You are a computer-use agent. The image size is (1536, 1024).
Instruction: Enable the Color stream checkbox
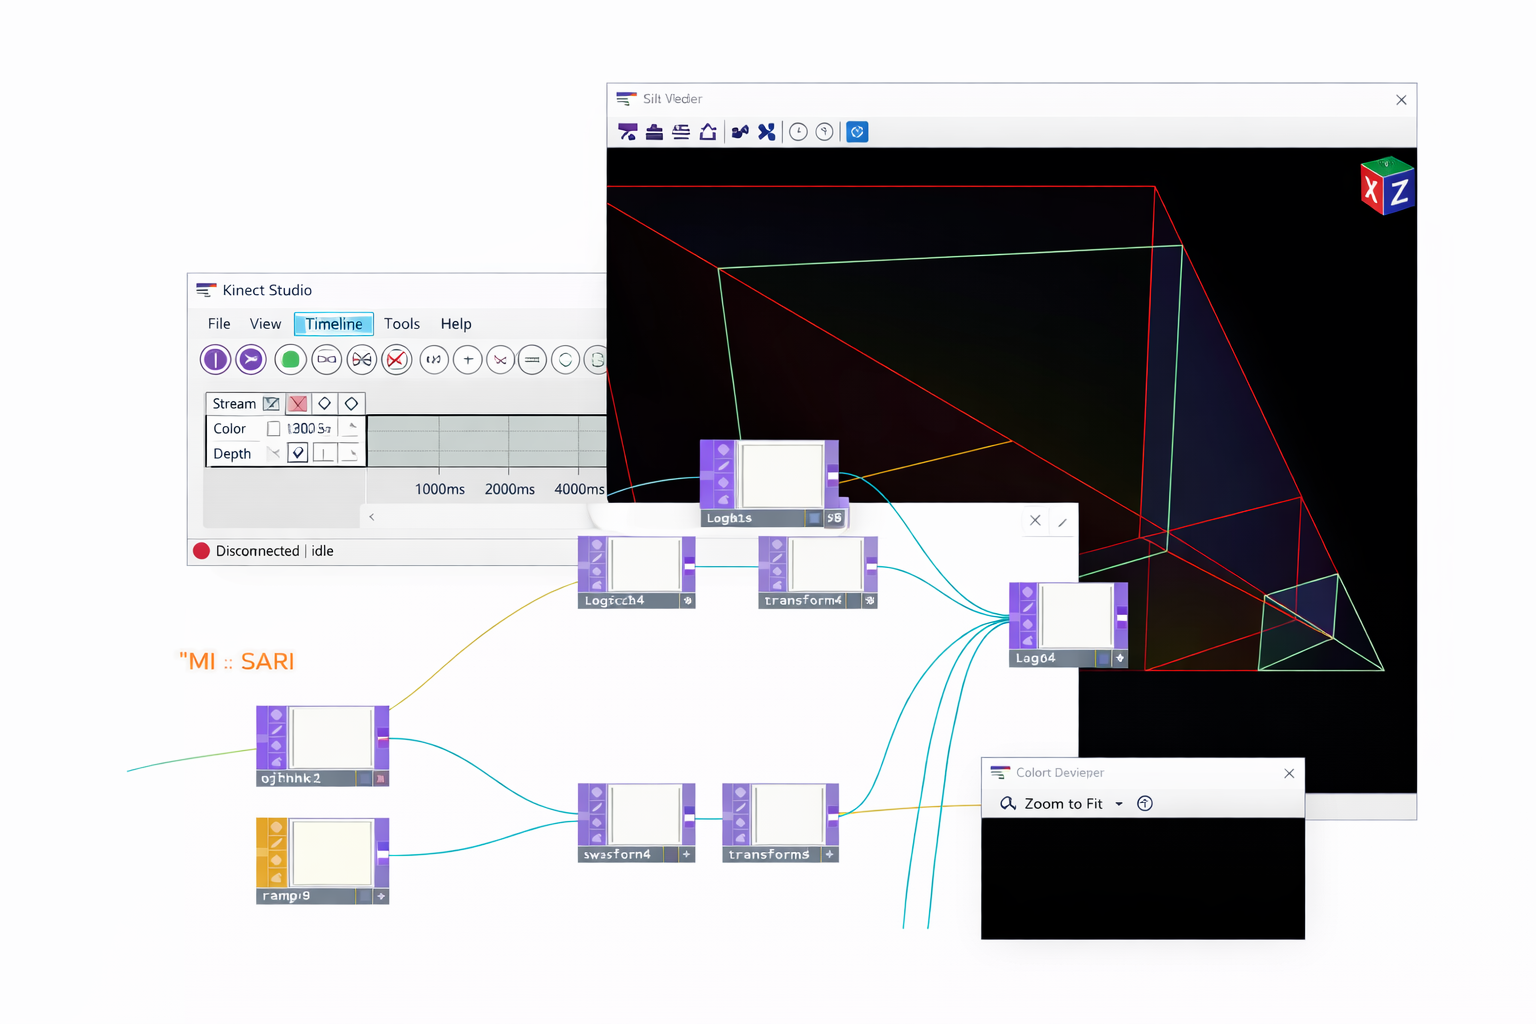point(273,429)
